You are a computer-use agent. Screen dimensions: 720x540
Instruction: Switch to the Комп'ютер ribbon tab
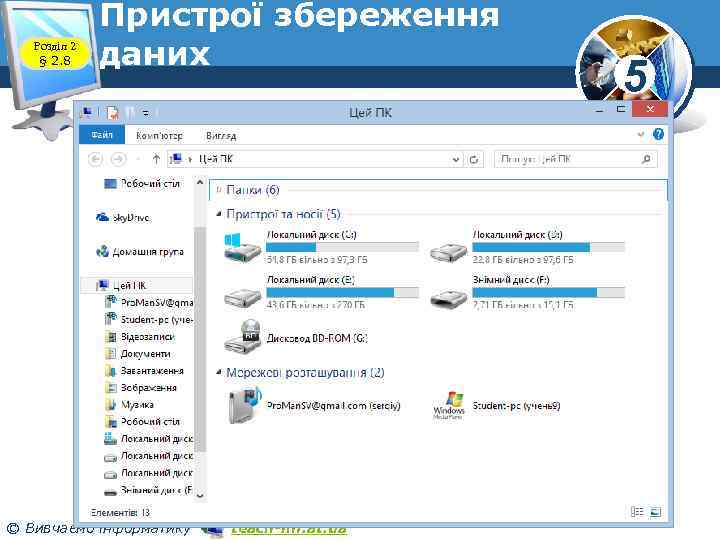coord(159,136)
